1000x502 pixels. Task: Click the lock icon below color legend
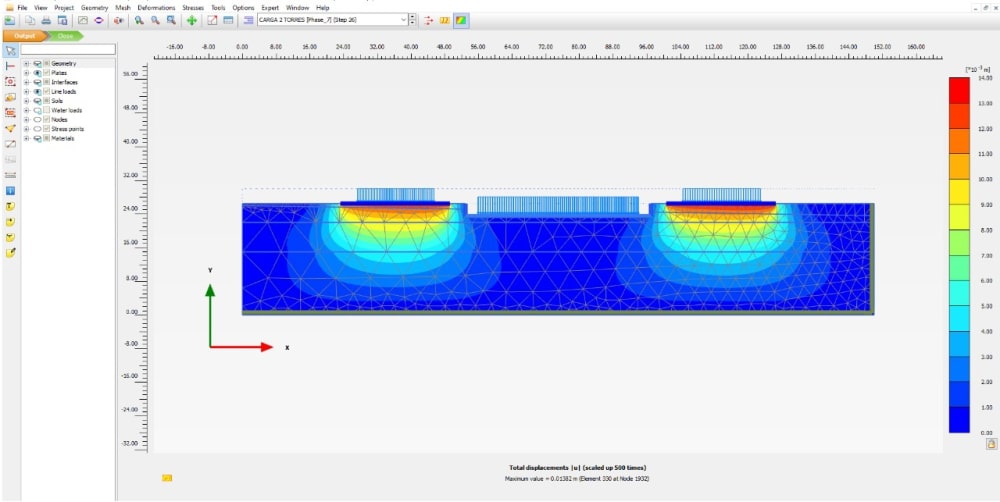click(991, 443)
